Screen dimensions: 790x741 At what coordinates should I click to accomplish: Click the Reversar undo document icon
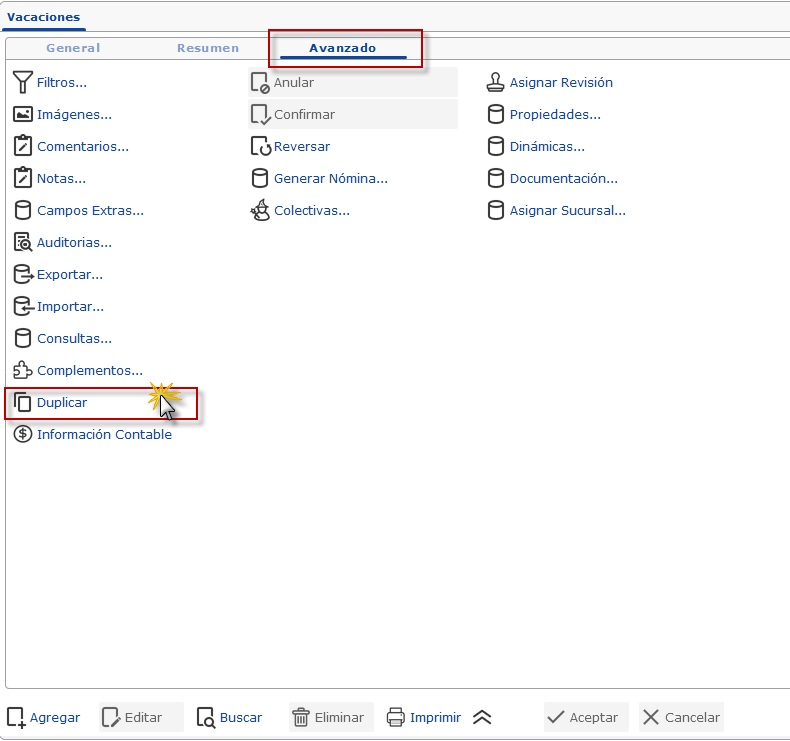[x=260, y=146]
